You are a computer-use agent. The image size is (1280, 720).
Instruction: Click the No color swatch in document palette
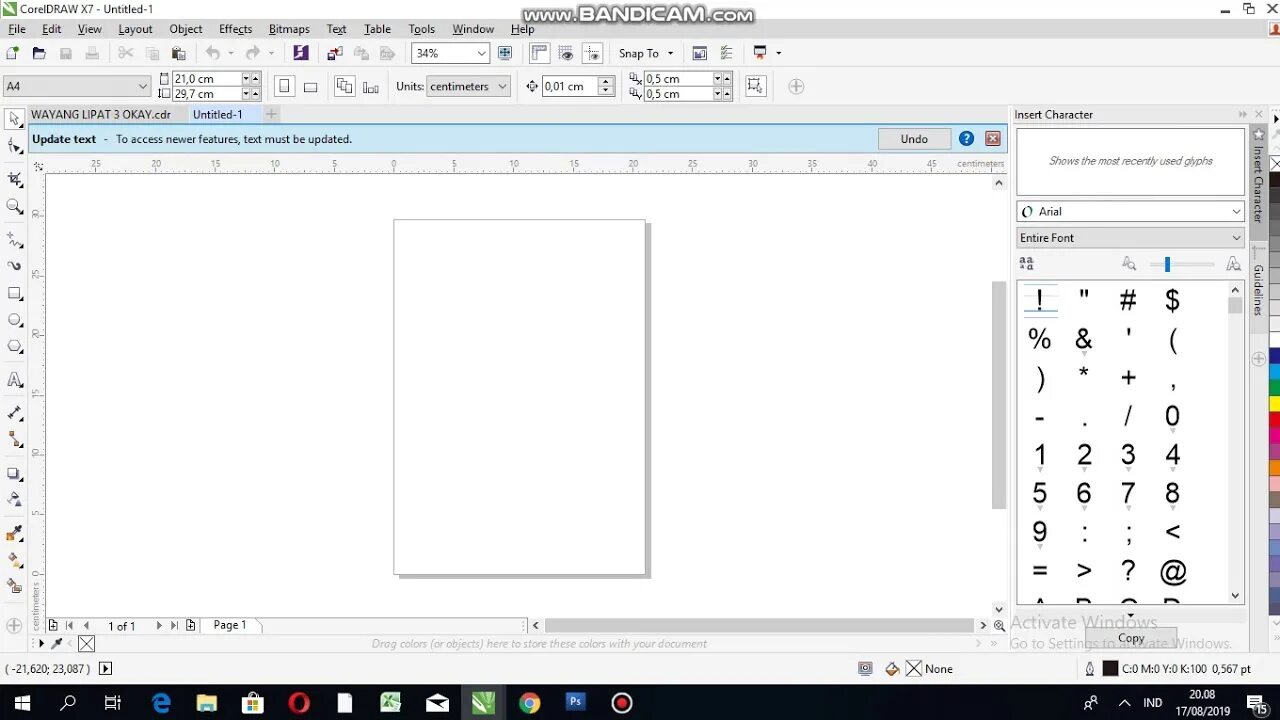pos(87,644)
